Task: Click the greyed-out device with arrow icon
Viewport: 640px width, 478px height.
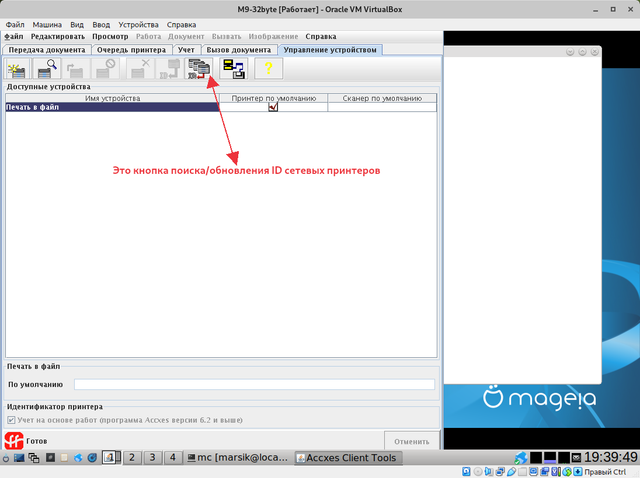Action: (x=76, y=68)
